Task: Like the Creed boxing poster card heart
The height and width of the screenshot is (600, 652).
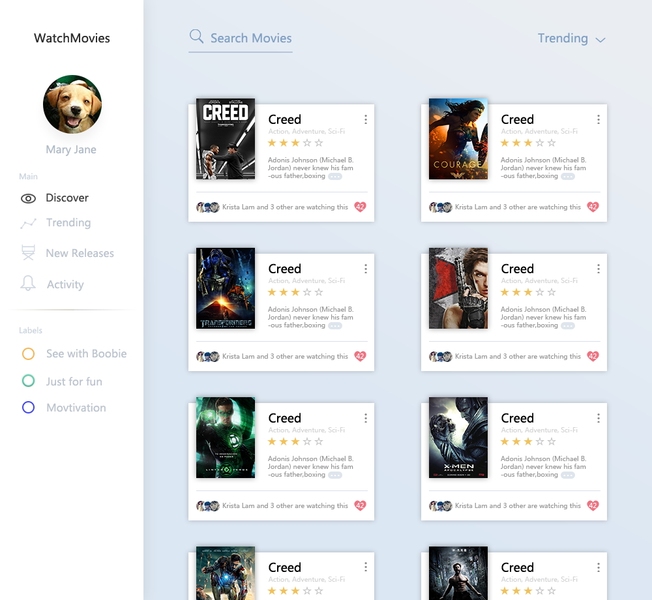Action: pyautogui.click(x=360, y=207)
